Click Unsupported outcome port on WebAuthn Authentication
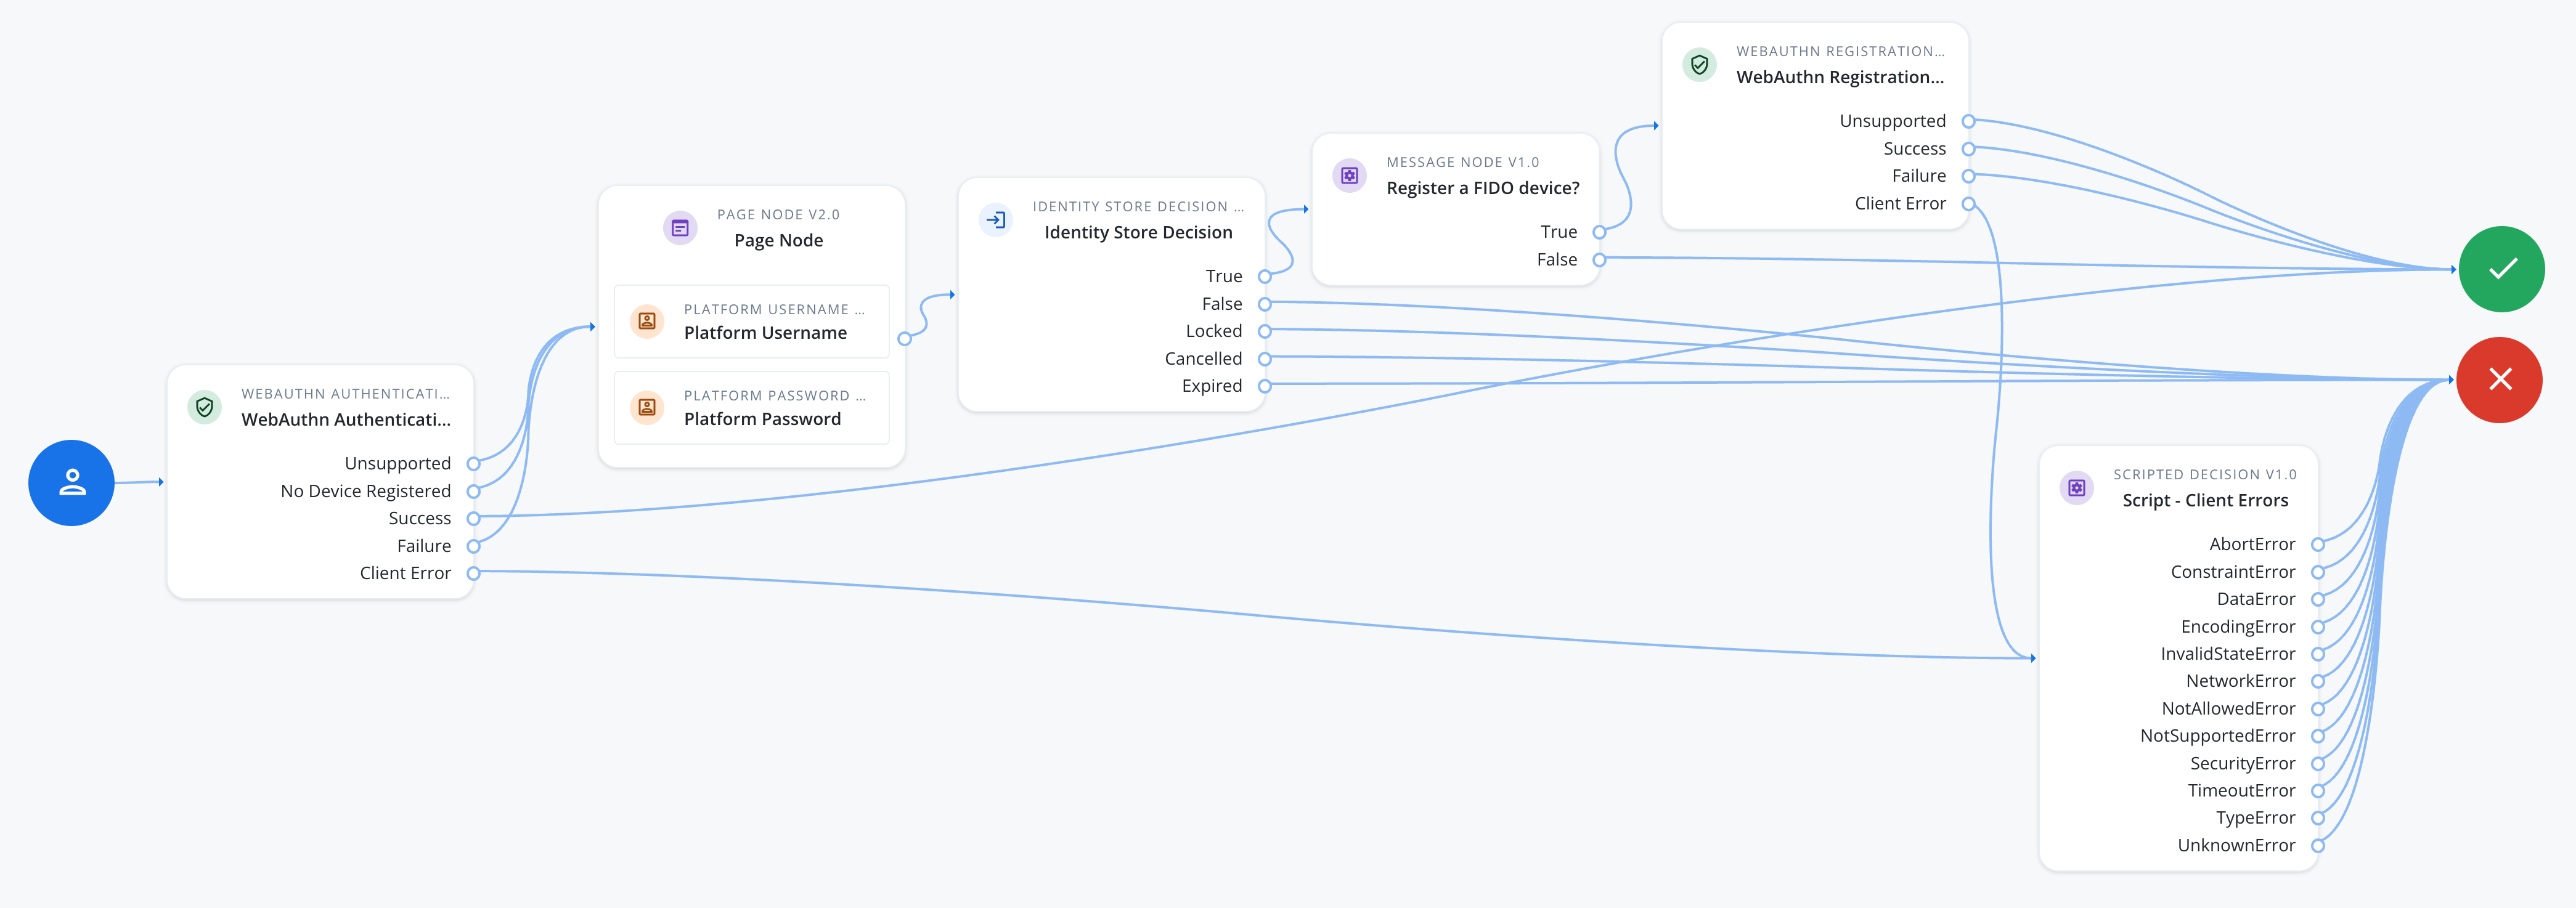2576x908 pixels. [474, 464]
